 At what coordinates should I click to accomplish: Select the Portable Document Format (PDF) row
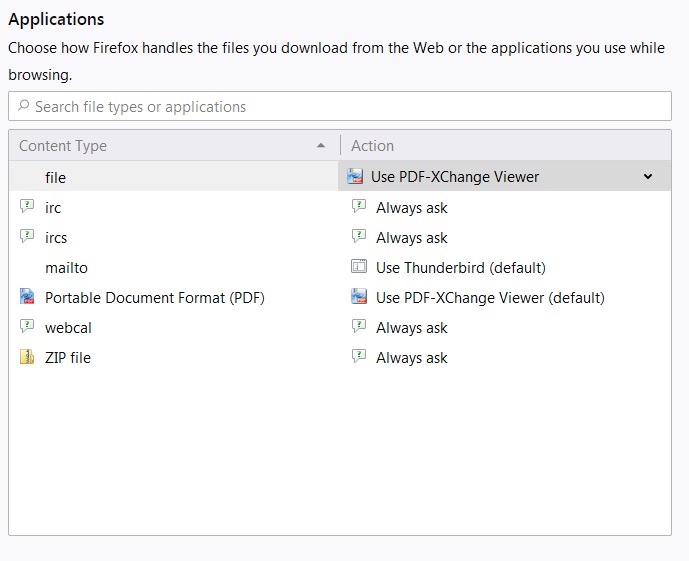tap(154, 298)
